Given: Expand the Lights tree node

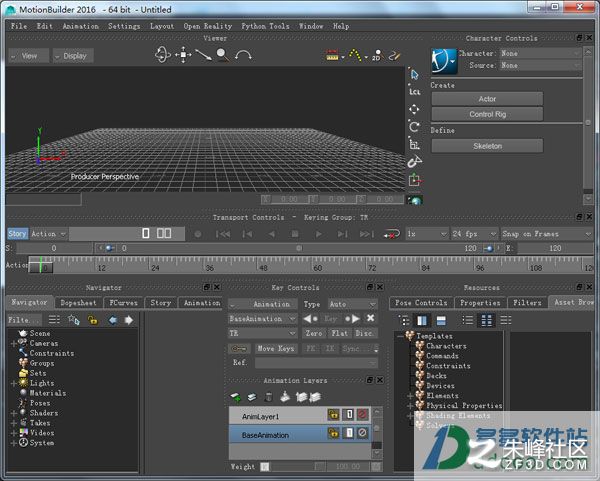Looking at the screenshot, I should [13, 383].
